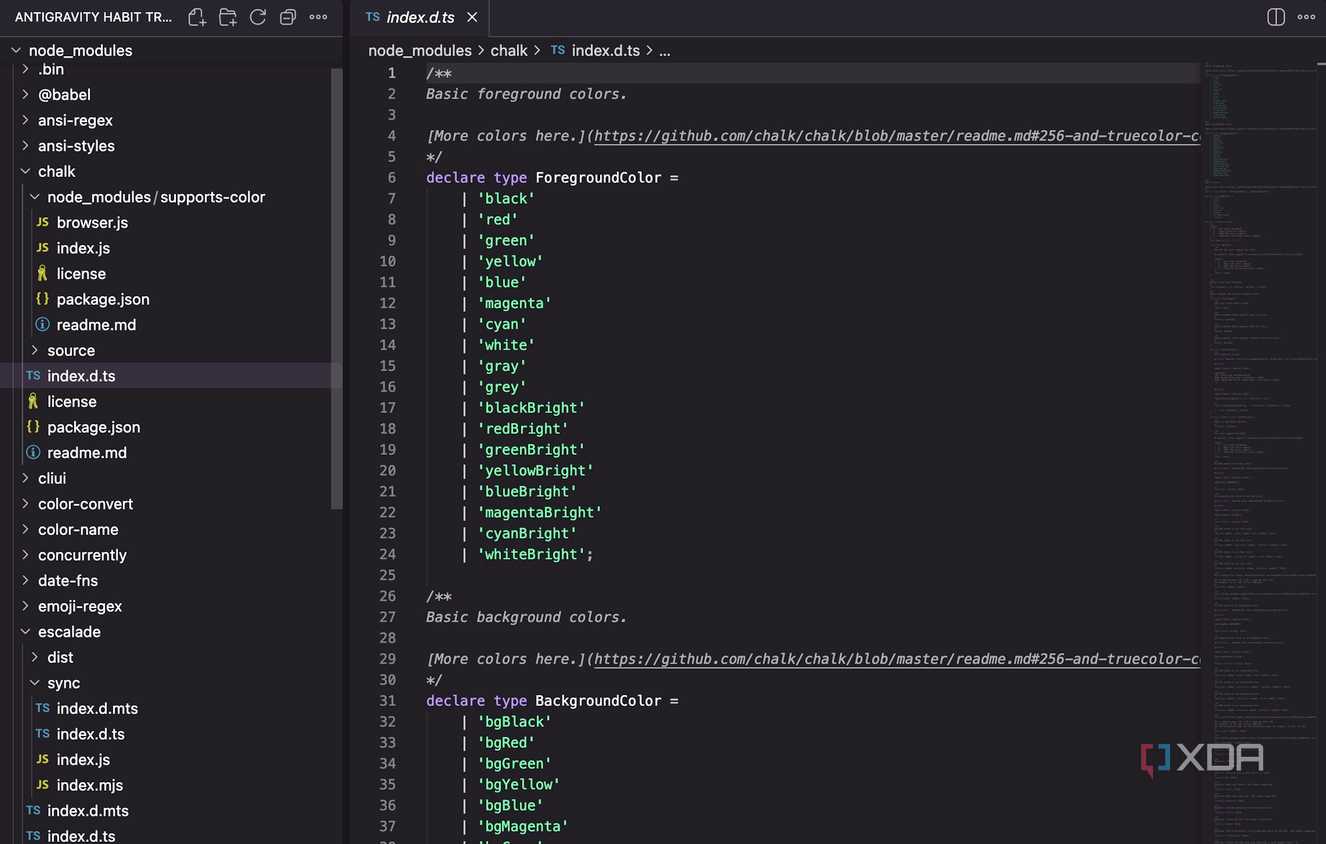The width and height of the screenshot is (1326, 844).
Task: Collapse the node_modules/supports-color folder
Action: tap(171, 197)
